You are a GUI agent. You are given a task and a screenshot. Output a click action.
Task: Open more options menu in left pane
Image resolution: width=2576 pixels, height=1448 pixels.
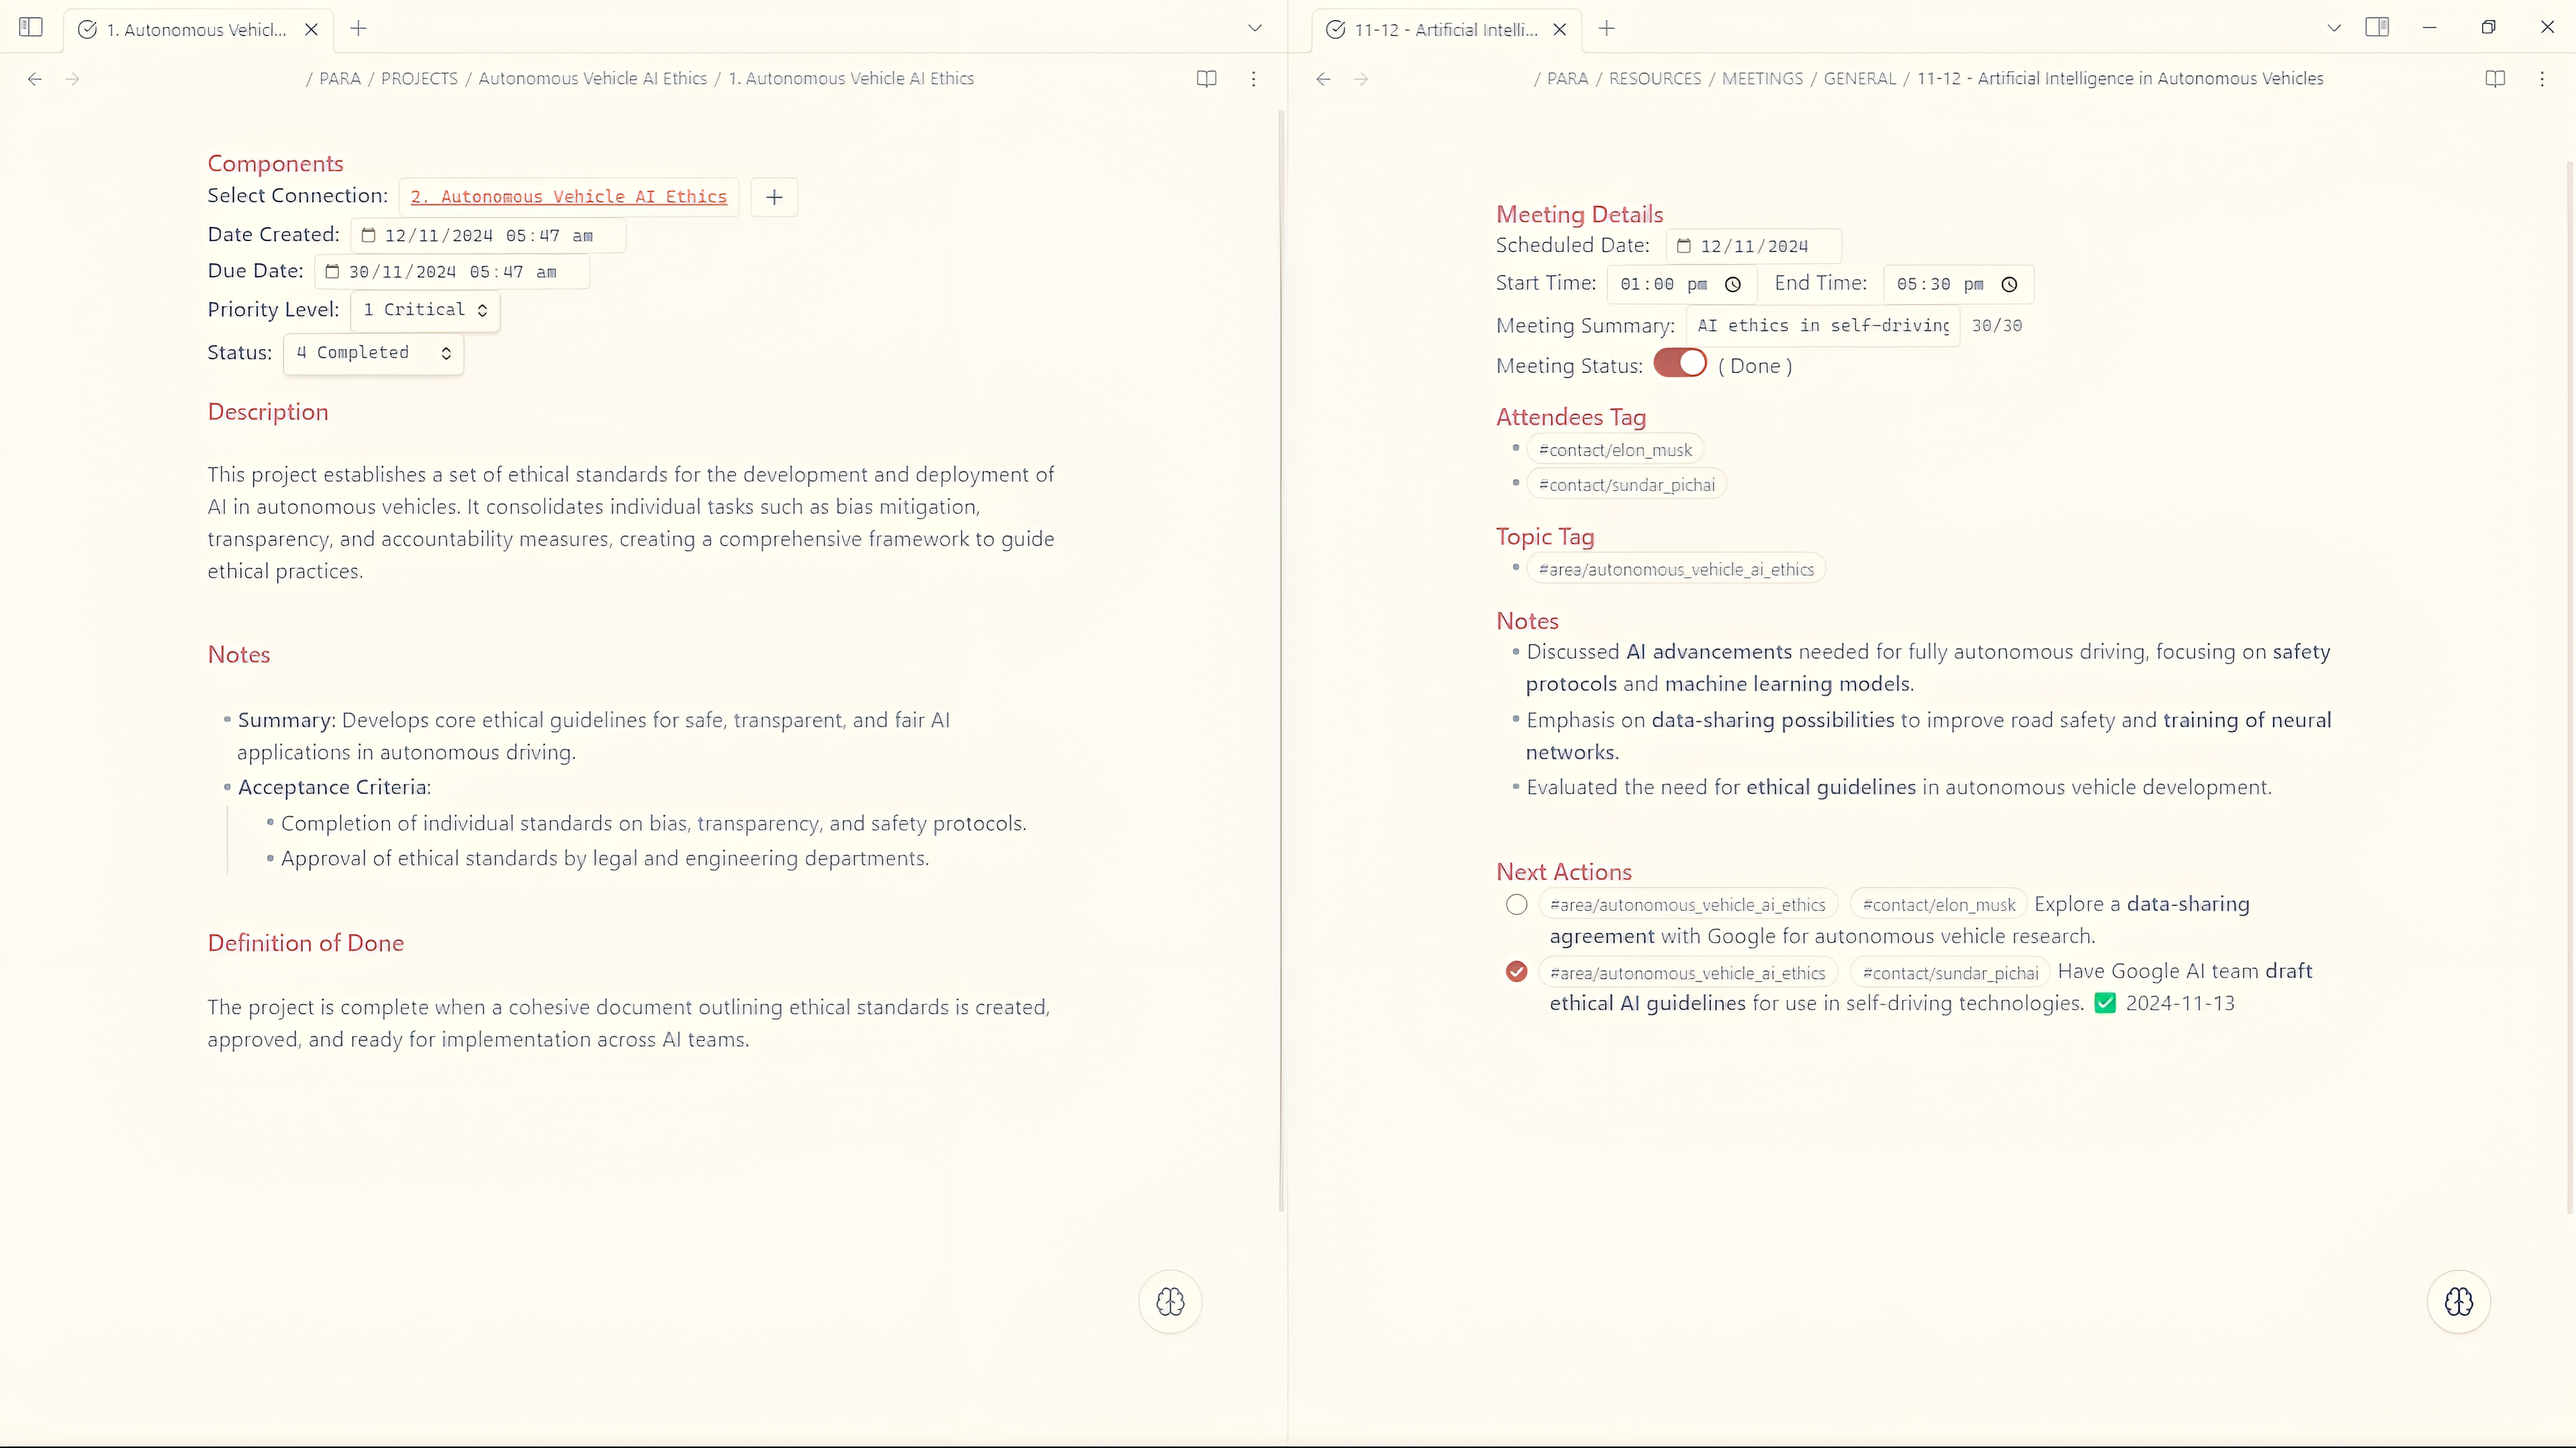coord(1253,78)
